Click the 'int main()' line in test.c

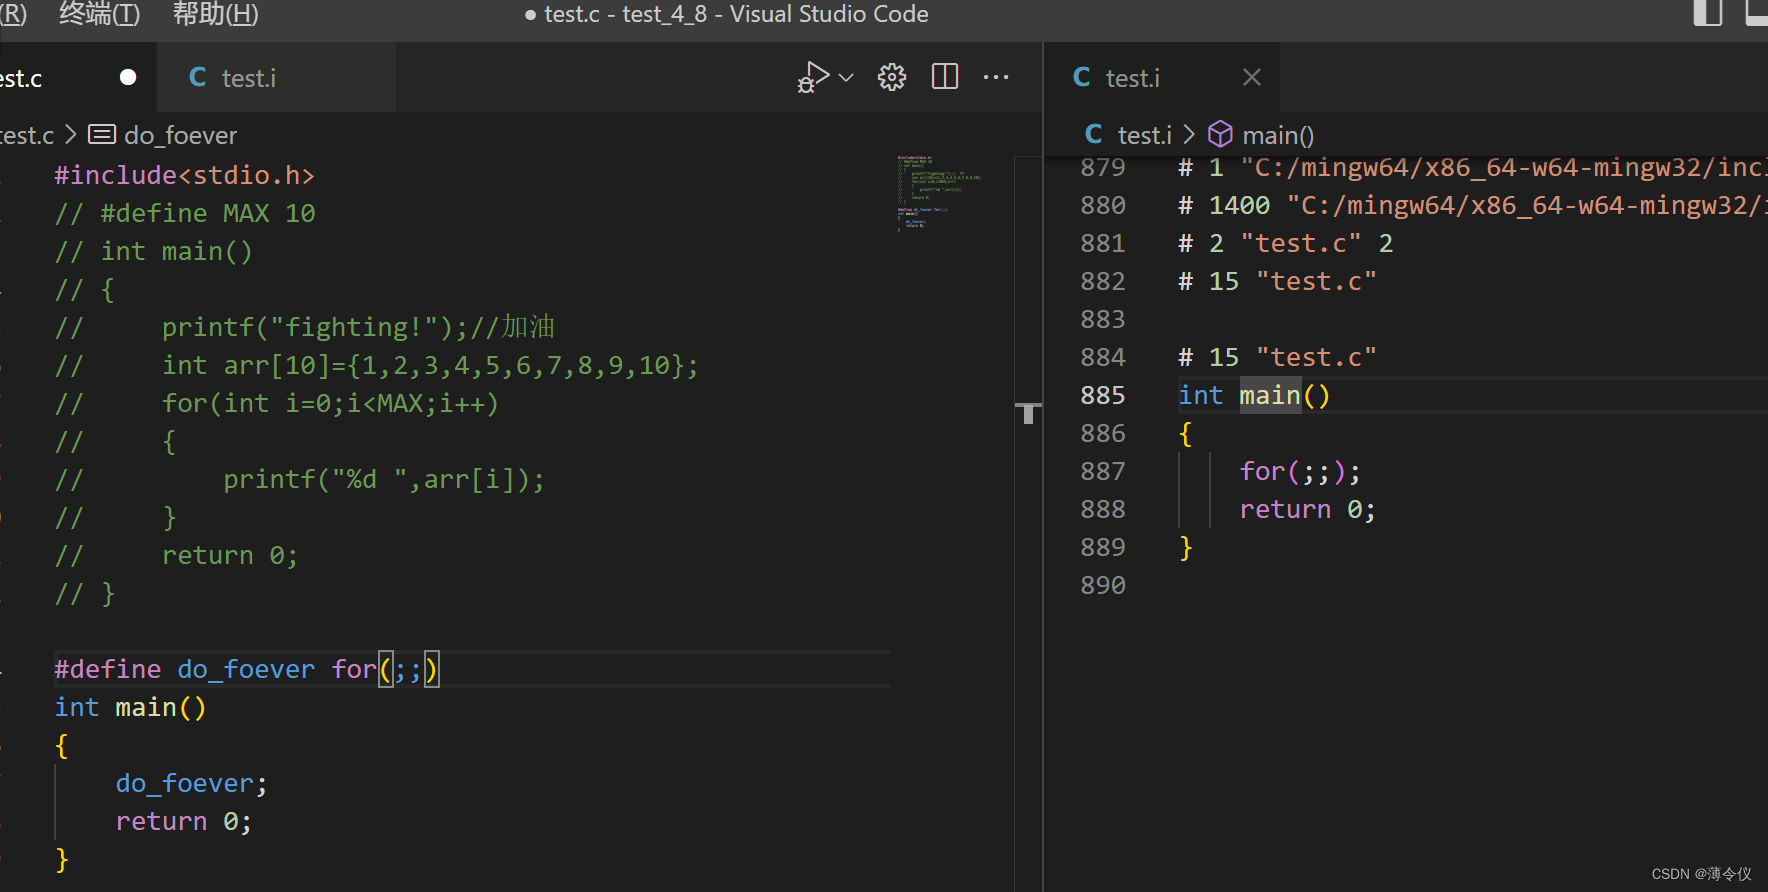130,707
